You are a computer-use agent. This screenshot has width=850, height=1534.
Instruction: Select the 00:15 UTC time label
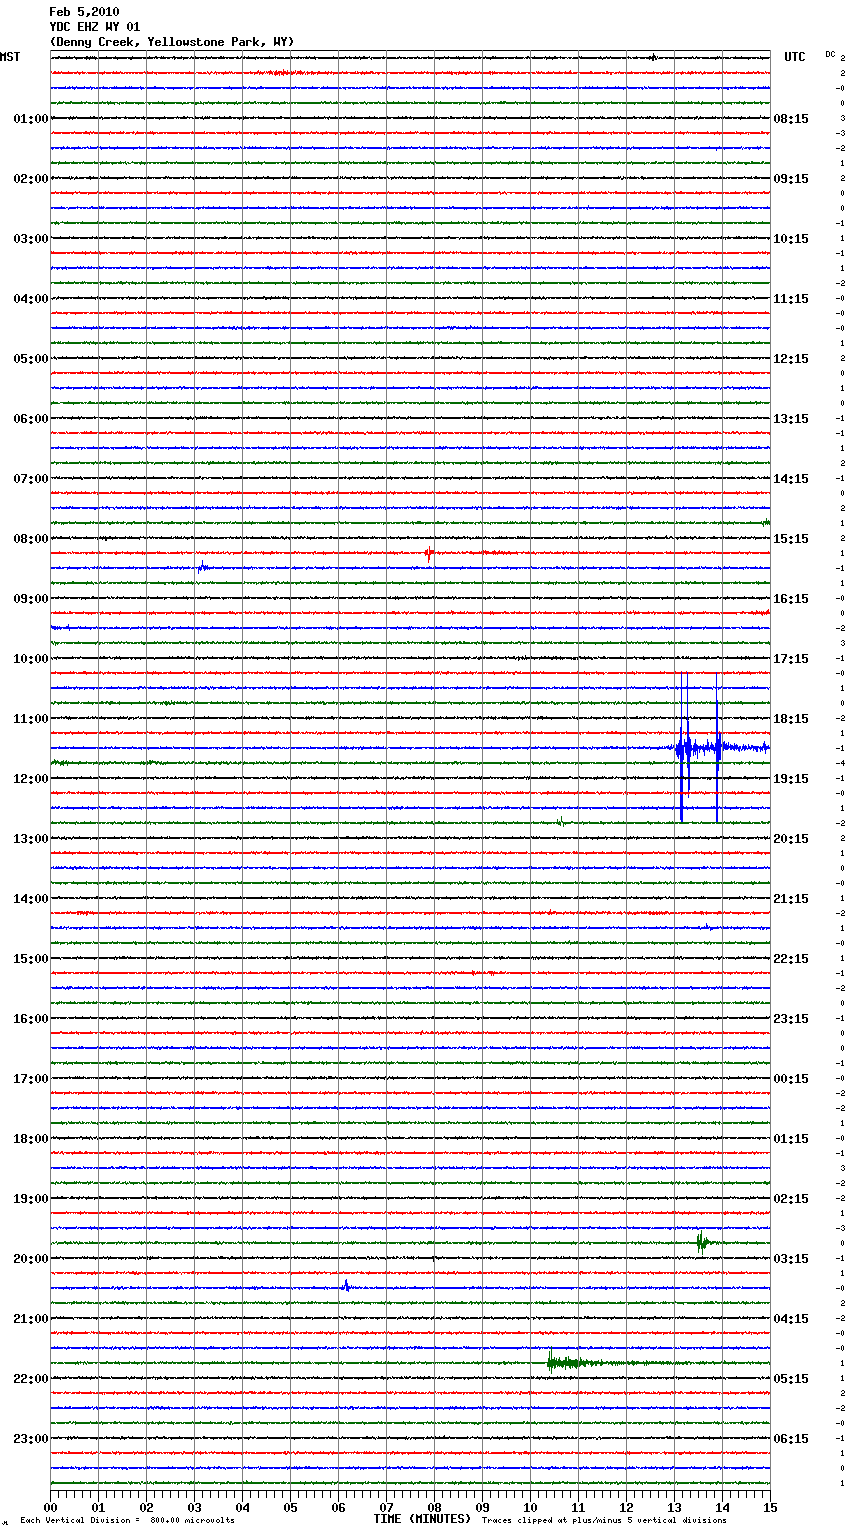[x=791, y=1079]
